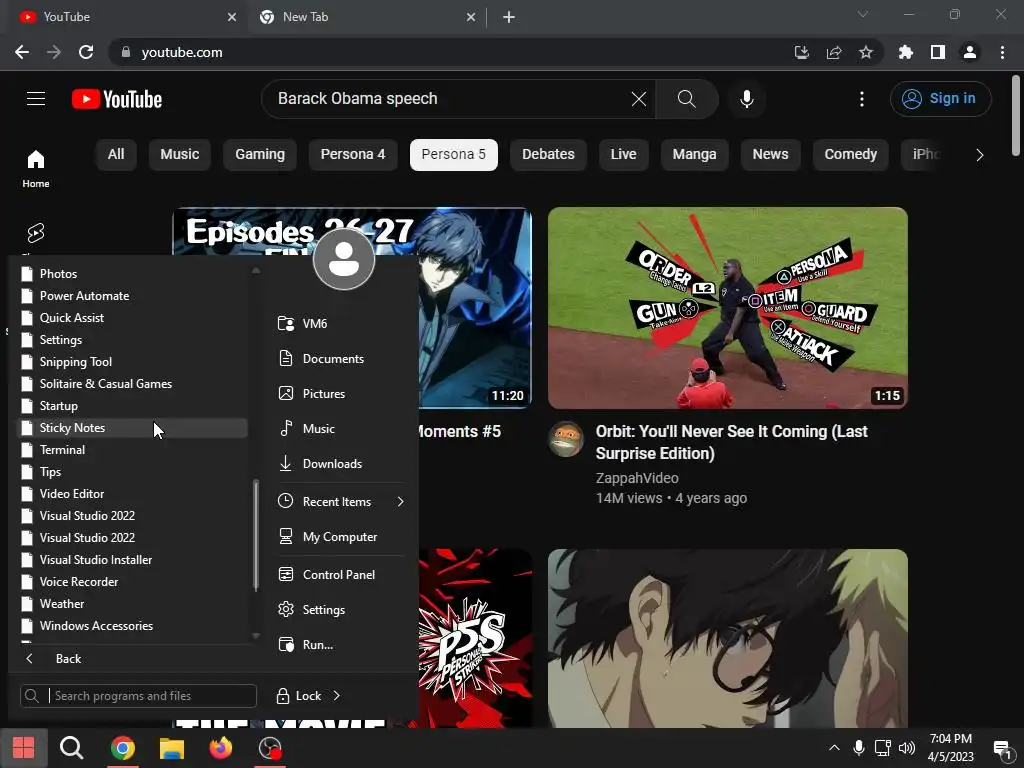Image resolution: width=1024 pixels, height=768 pixels.
Task: Share this page icon in address bar
Action: 834,52
